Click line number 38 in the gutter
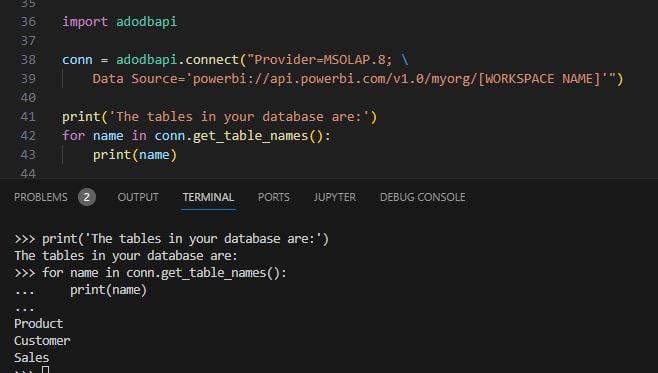Image resolution: width=658 pixels, height=373 pixels. click(x=28, y=60)
